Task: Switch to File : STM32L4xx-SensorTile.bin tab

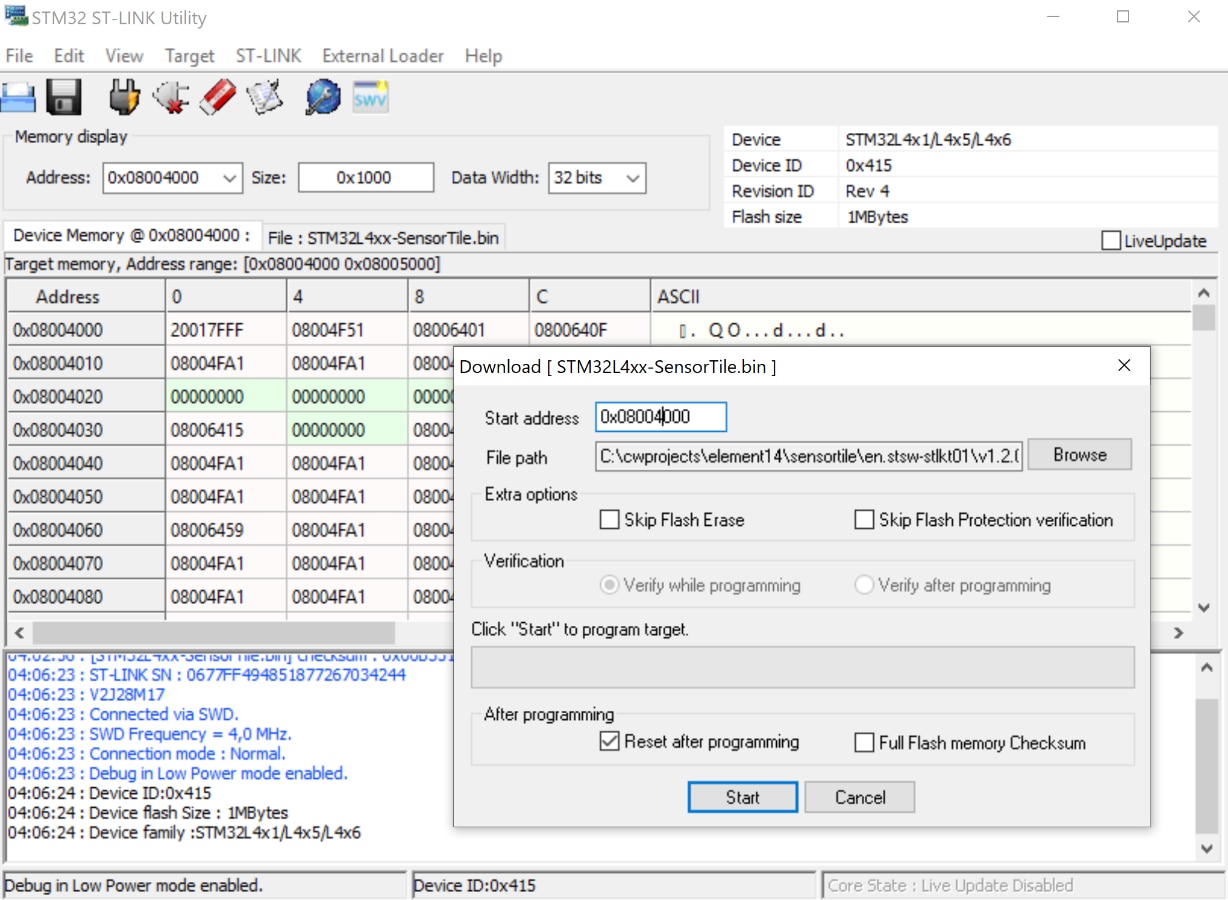Action: (x=384, y=238)
